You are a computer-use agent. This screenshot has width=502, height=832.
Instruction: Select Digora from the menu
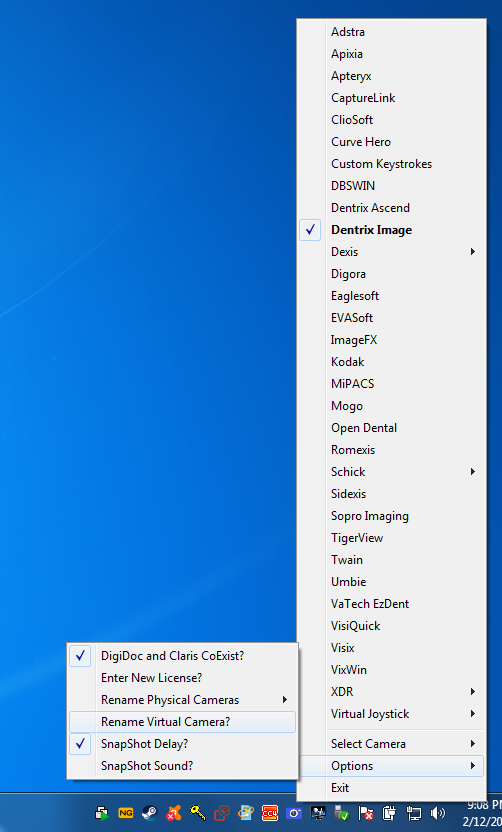[x=392, y=274]
